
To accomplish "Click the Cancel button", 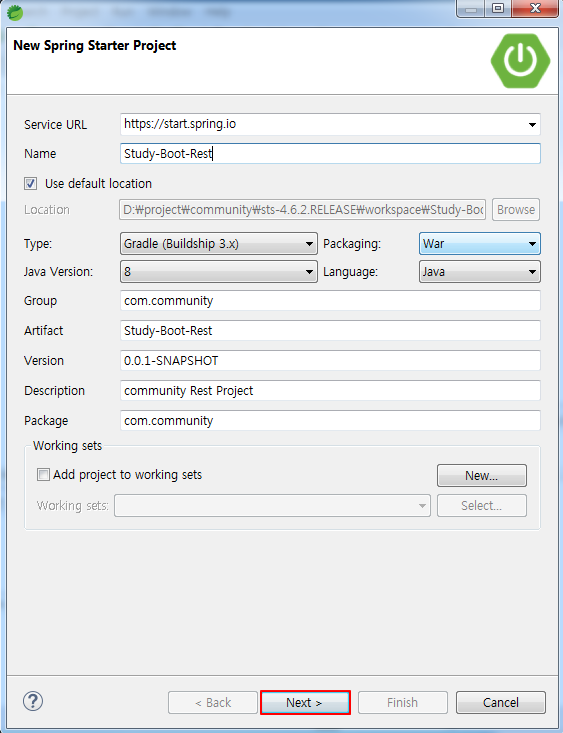I will point(501,702).
